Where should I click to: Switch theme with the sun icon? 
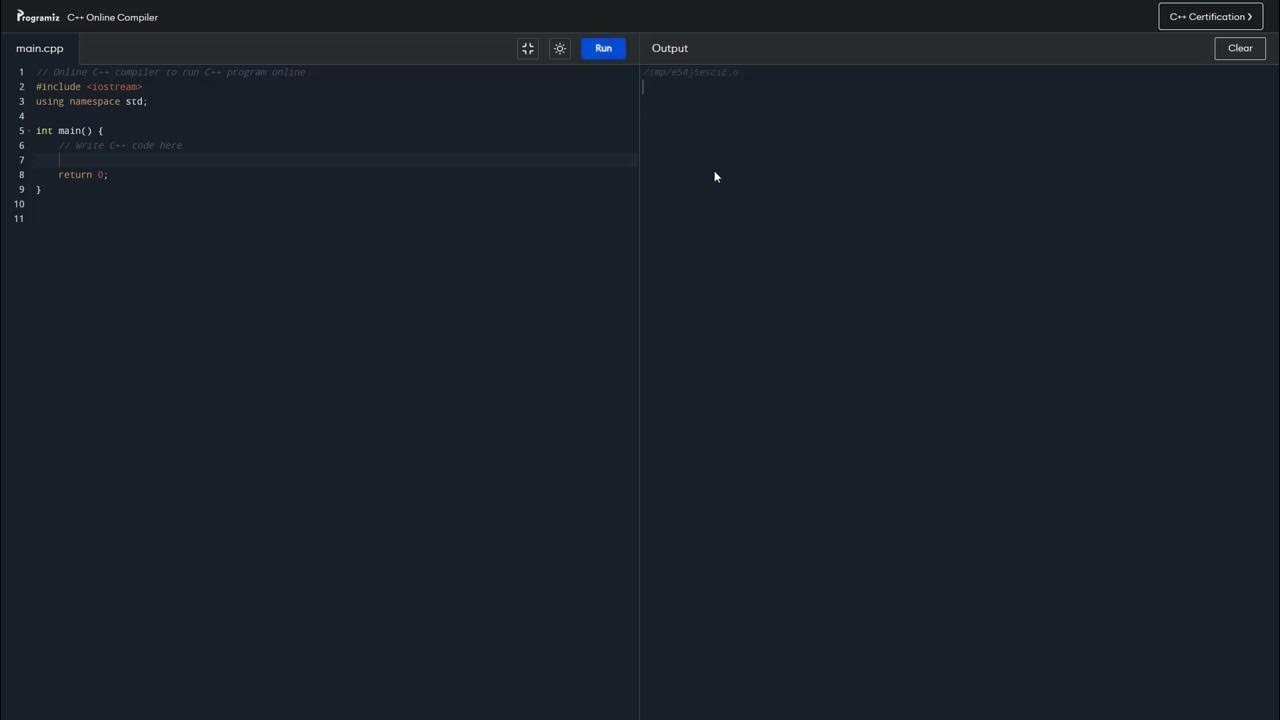(x=560, y=48)
